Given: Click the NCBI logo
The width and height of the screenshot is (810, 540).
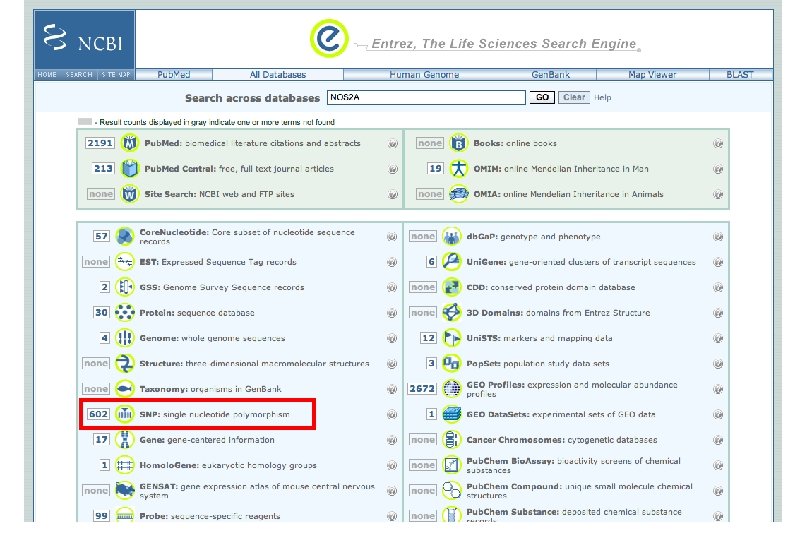Looking at the screenshot, I should pos(84,39).
